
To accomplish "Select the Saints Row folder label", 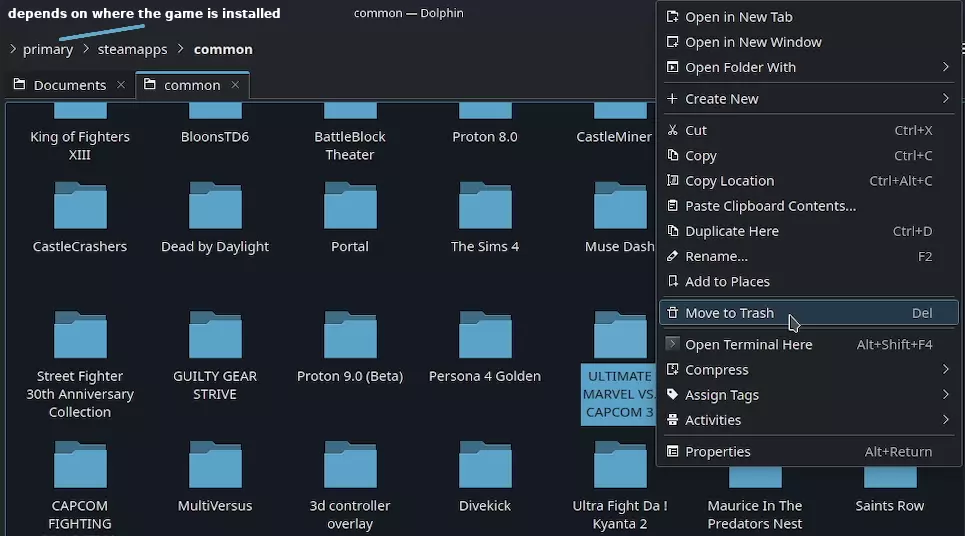I will point(889,506).
